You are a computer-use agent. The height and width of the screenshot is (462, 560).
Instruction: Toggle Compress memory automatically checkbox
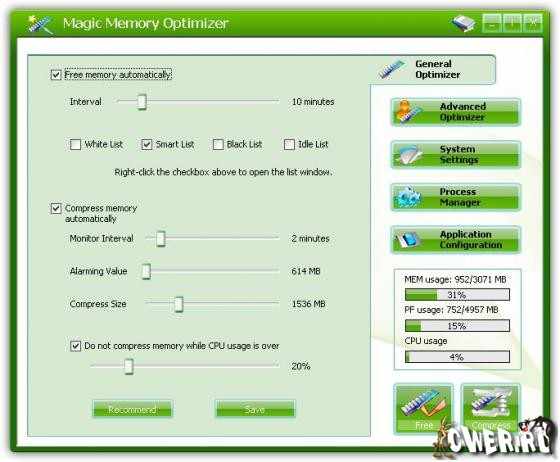pyautogui.click(x=56, y=208)
